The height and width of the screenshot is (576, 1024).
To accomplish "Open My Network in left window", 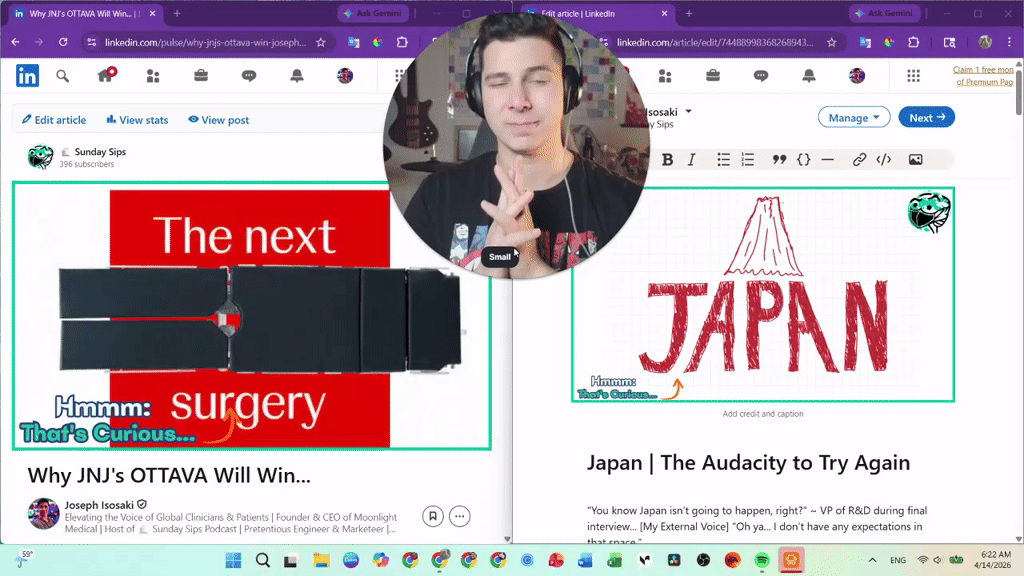I will tap(153, 76).
